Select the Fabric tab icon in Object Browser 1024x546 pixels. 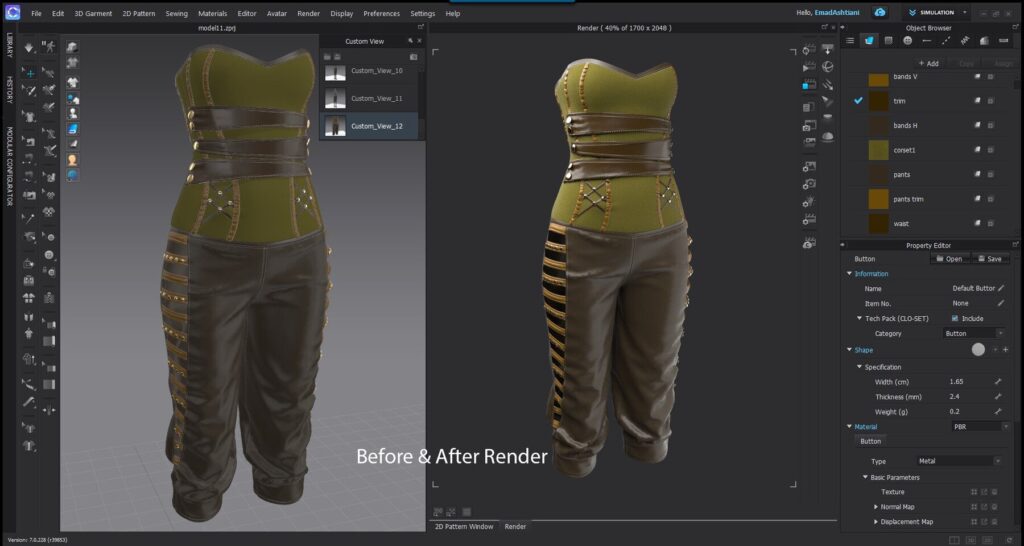[x=870, y=40]
